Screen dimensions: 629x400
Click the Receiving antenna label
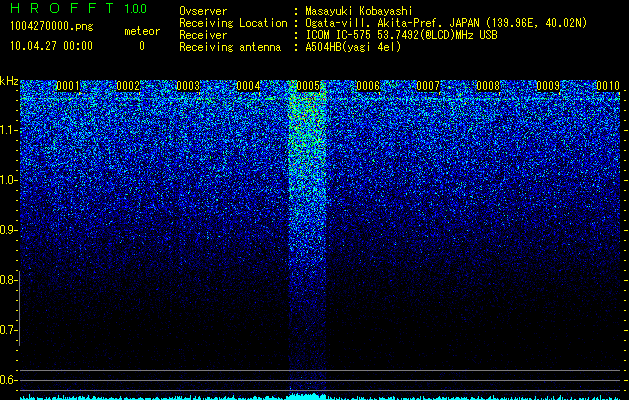click(x=230, y=47)
